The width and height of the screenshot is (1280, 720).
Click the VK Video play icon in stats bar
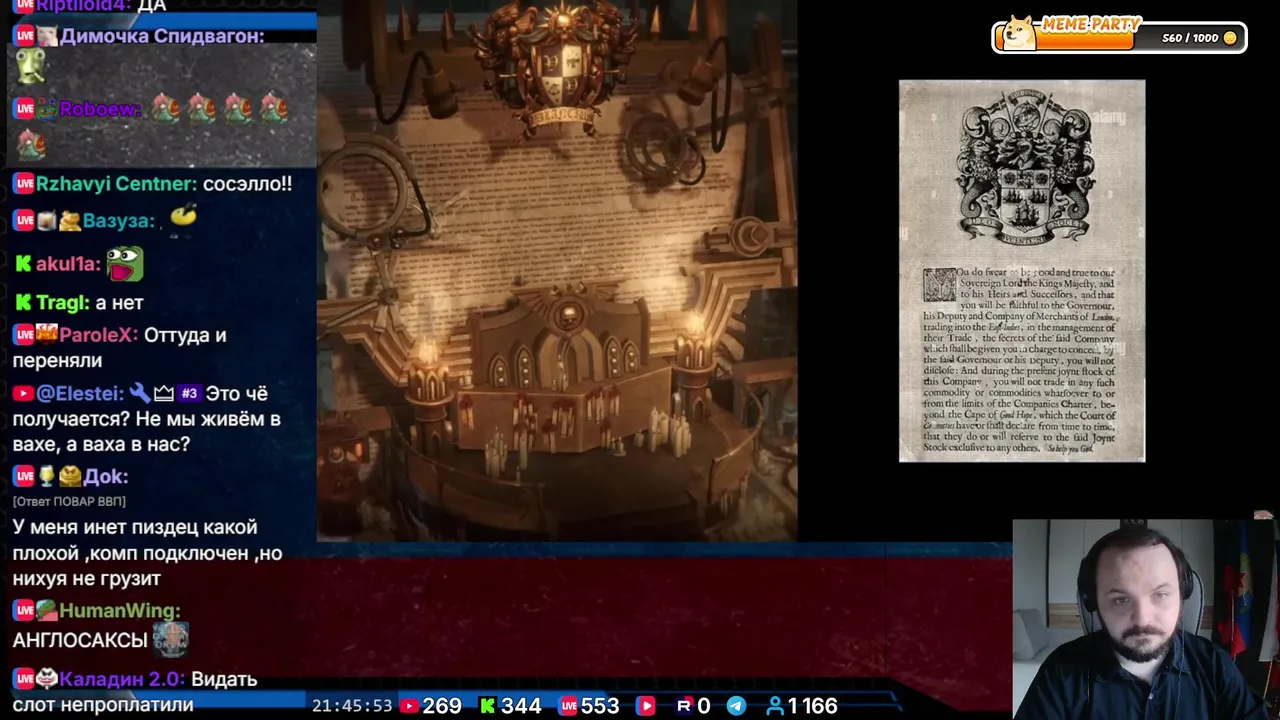tap(646, 706)
